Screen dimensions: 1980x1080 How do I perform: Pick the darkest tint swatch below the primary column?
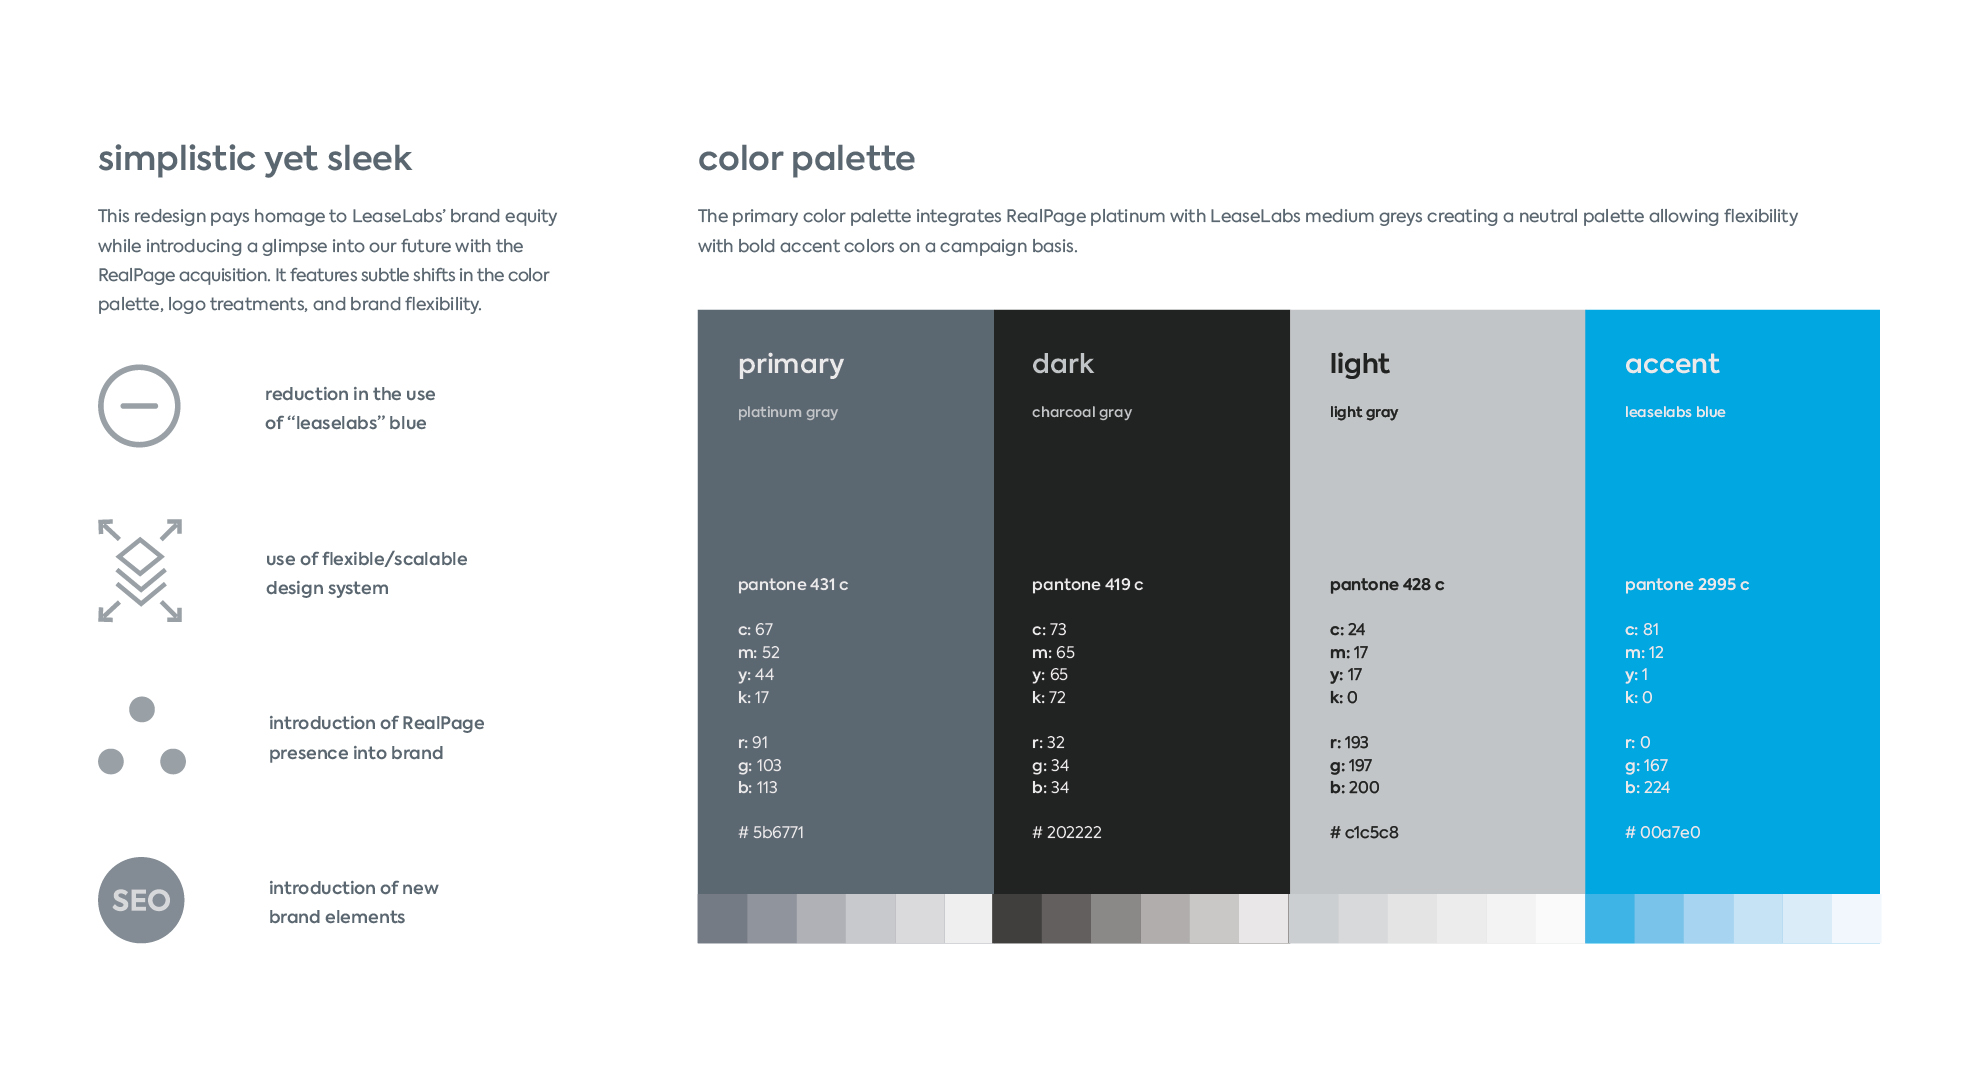[722, 919]
